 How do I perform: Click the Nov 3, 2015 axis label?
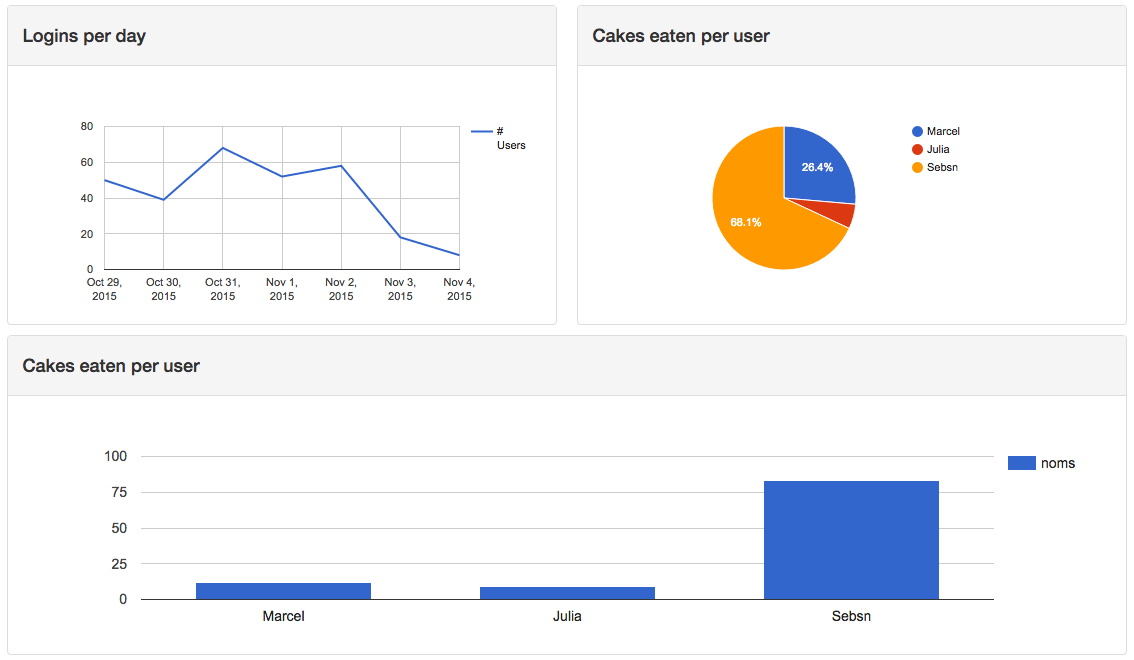[400, 289]
